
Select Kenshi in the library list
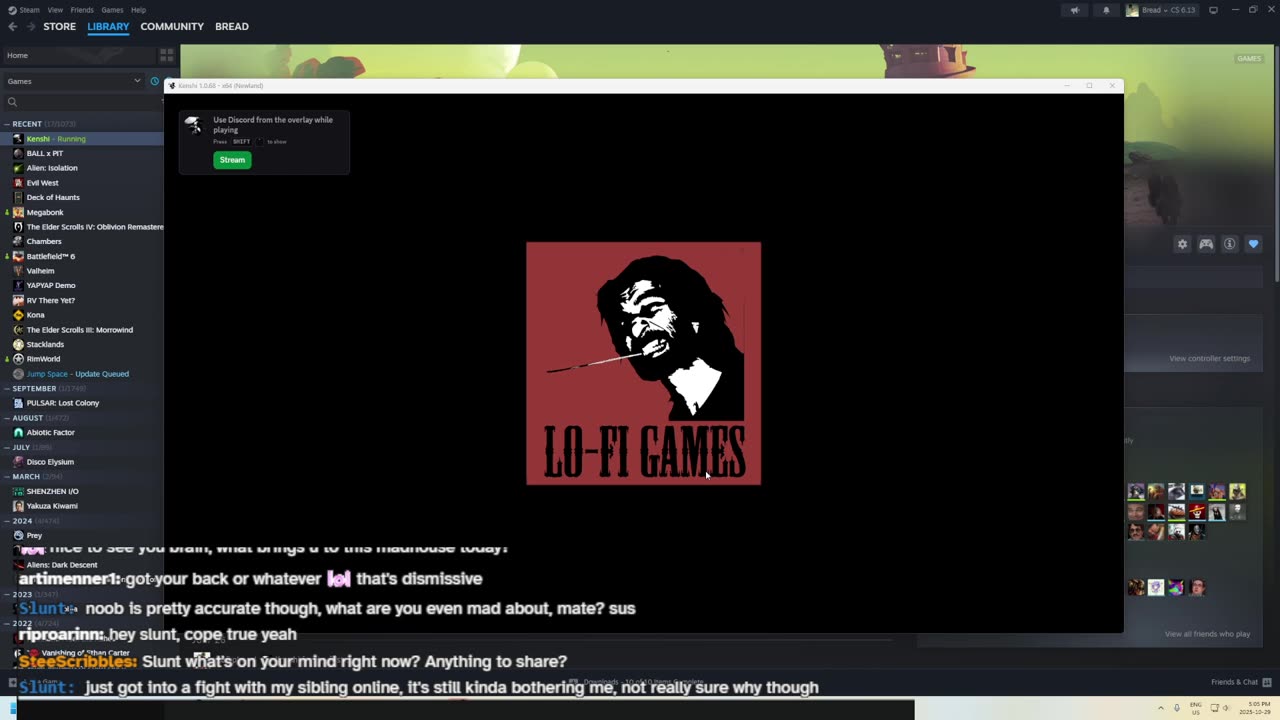tap(82, 139)
